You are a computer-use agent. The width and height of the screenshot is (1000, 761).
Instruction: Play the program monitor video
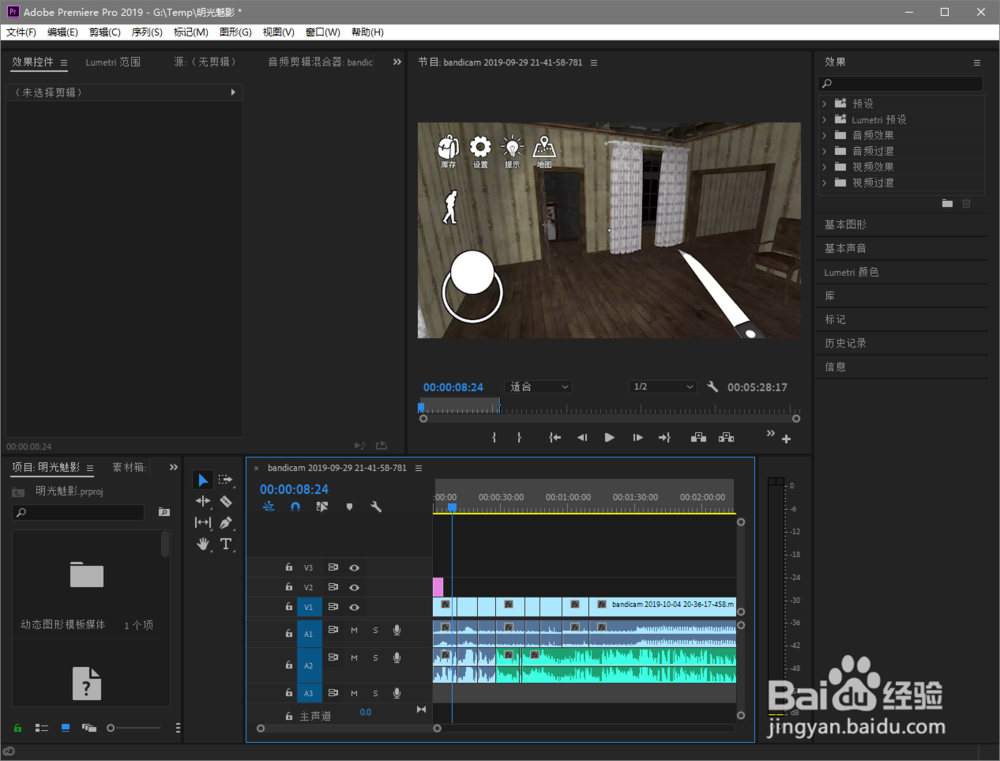point(609,438)
